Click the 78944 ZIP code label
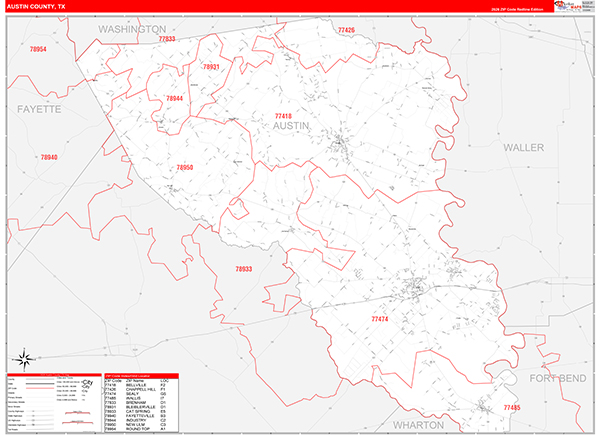This screenshot has height=435, width=600. (174, 98)
